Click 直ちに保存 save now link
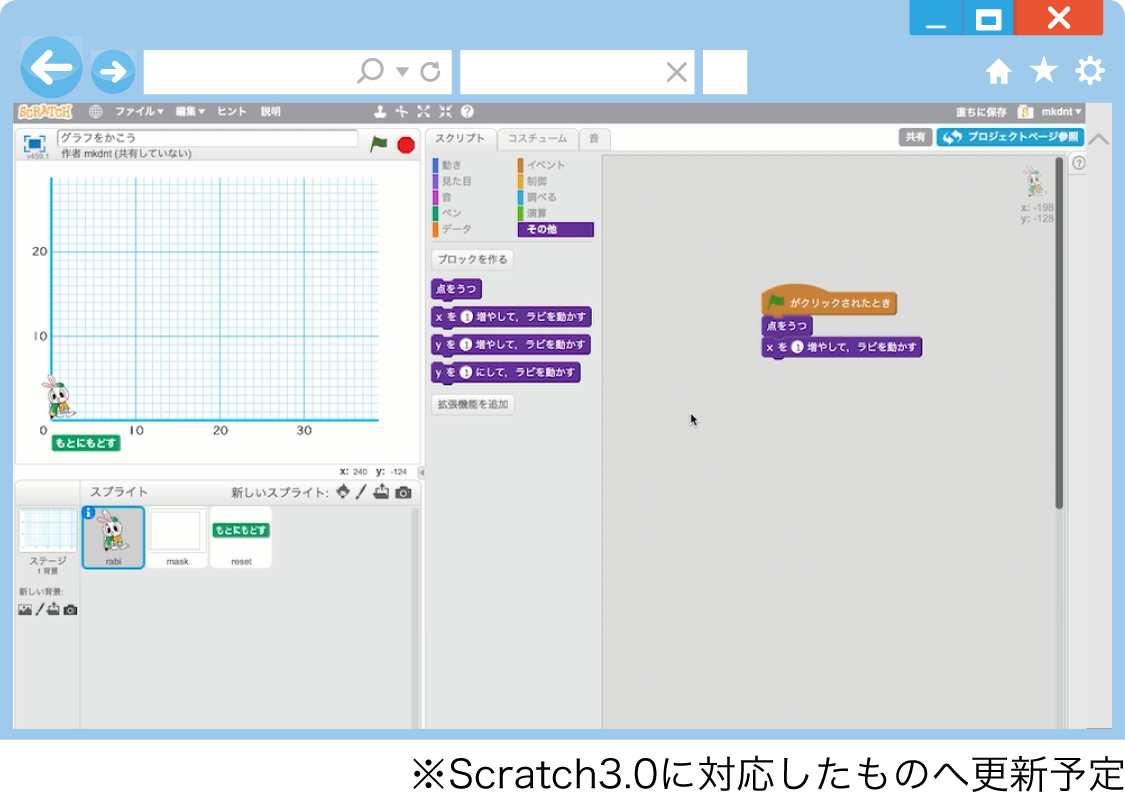1125x794 pixels. (x=981, y=112)
